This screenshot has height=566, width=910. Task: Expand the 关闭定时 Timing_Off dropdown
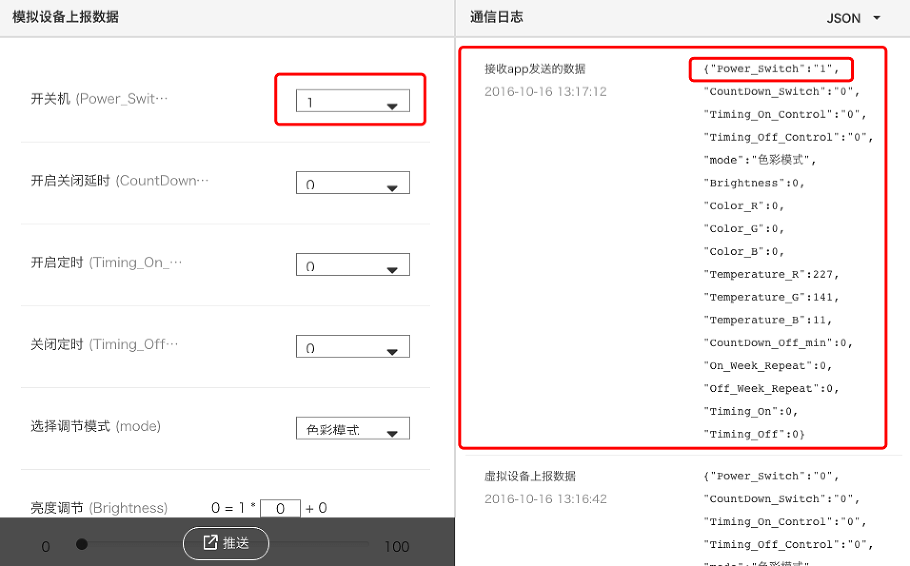352,347
